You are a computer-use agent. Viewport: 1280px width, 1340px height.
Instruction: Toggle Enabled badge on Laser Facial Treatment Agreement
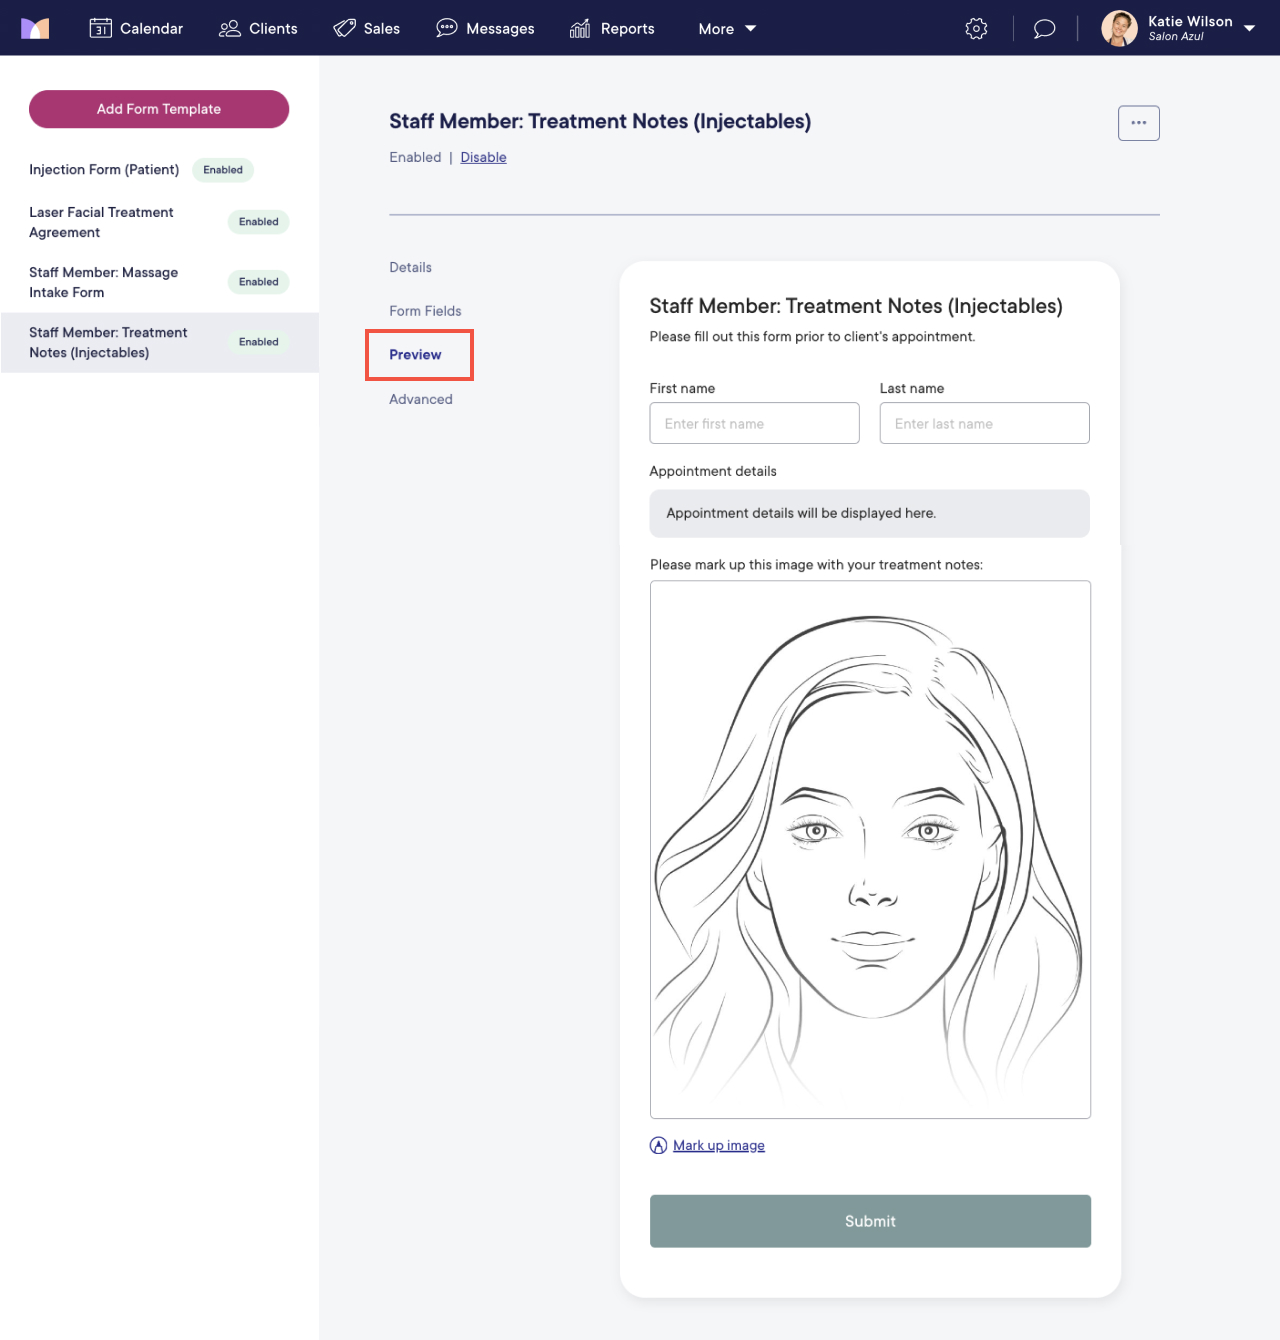click(x=258, y=221)
